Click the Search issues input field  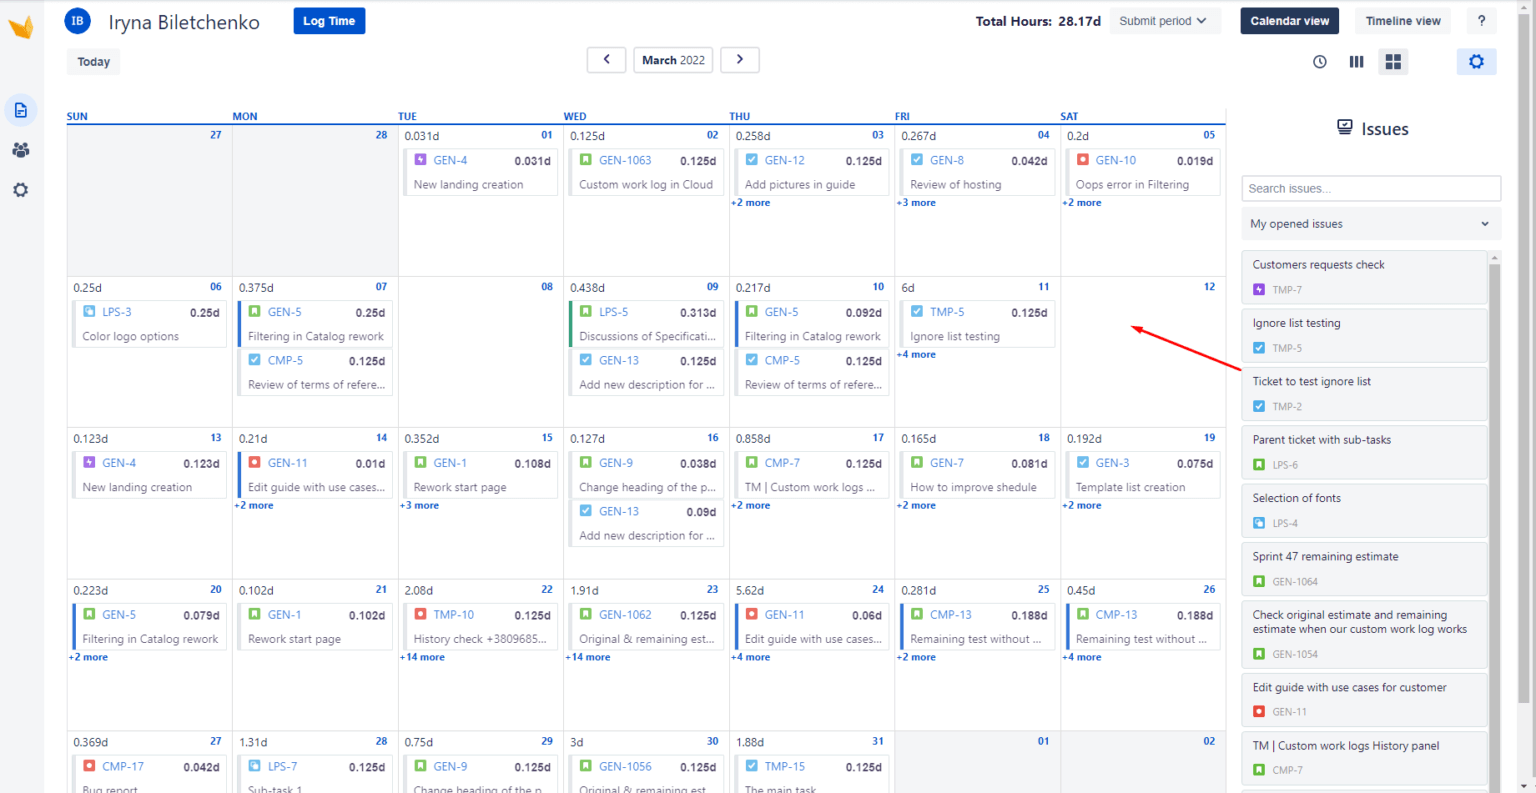tap(1370, 188)
